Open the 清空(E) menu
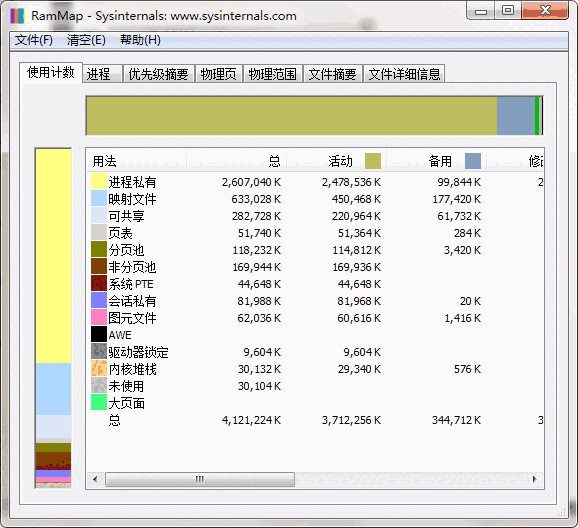 [86, 40]
